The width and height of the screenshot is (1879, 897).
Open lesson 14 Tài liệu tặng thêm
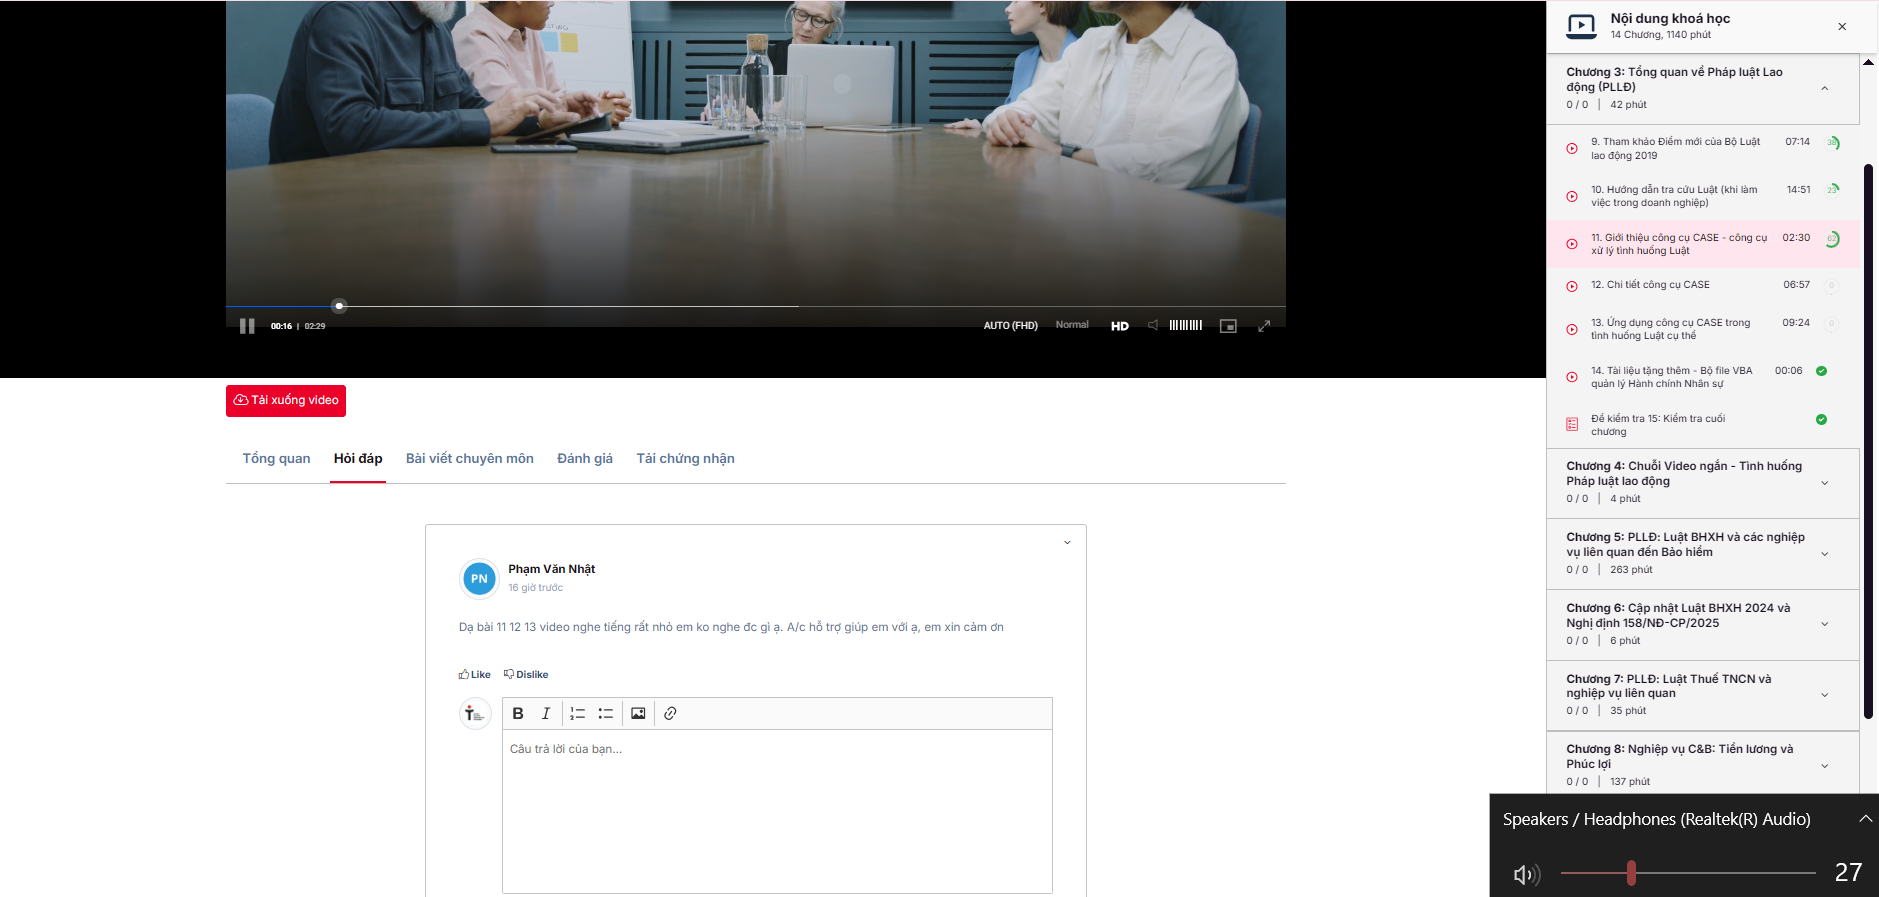click(x=1703, y=377)
